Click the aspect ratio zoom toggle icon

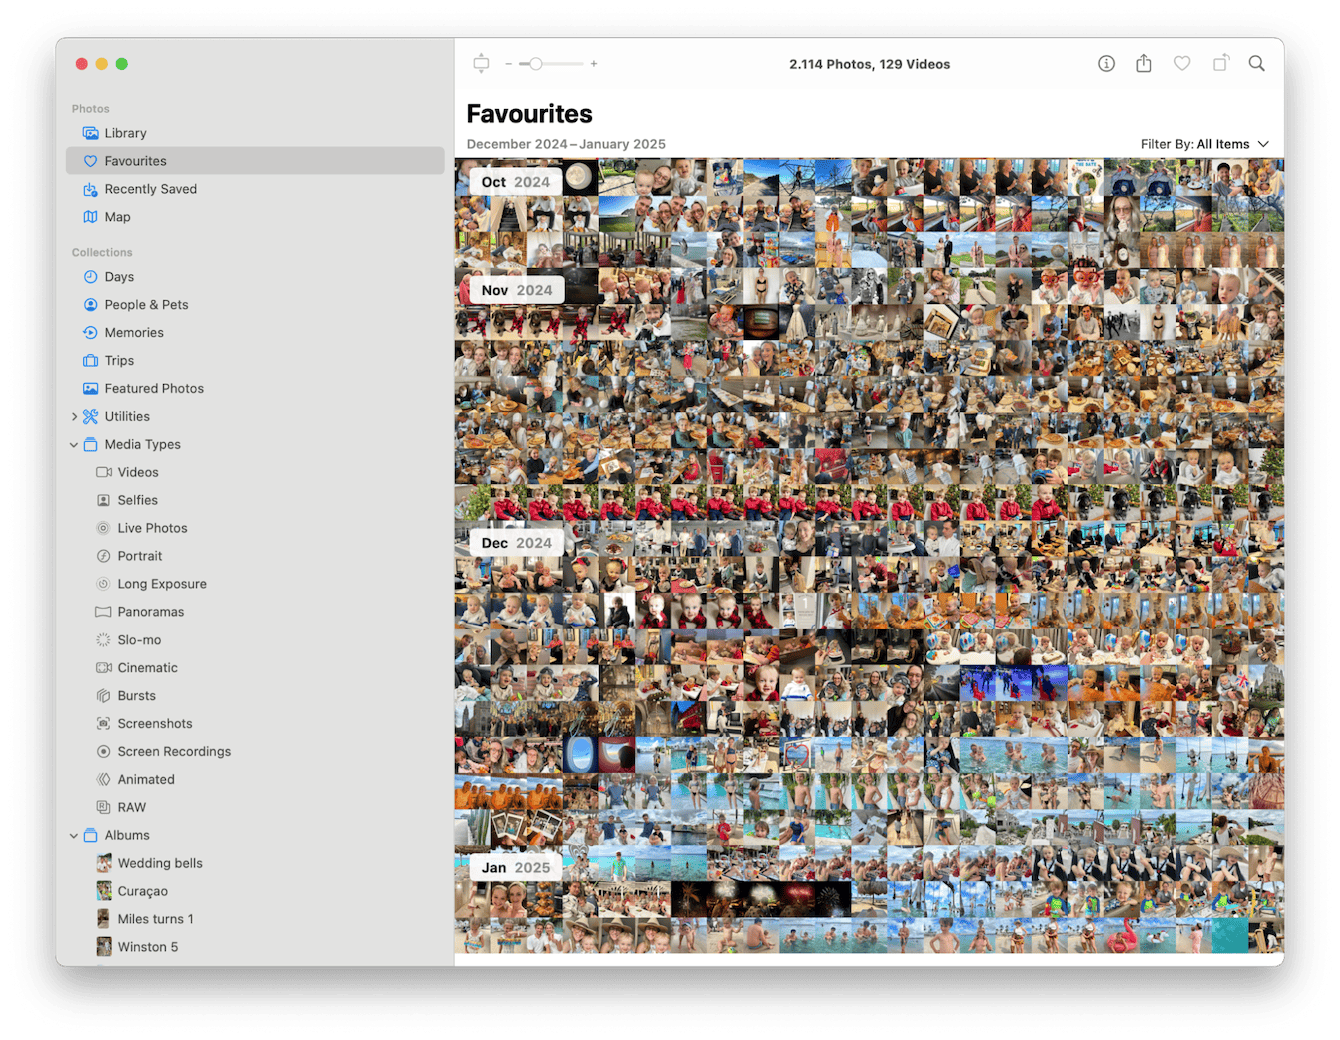(481, 64)
